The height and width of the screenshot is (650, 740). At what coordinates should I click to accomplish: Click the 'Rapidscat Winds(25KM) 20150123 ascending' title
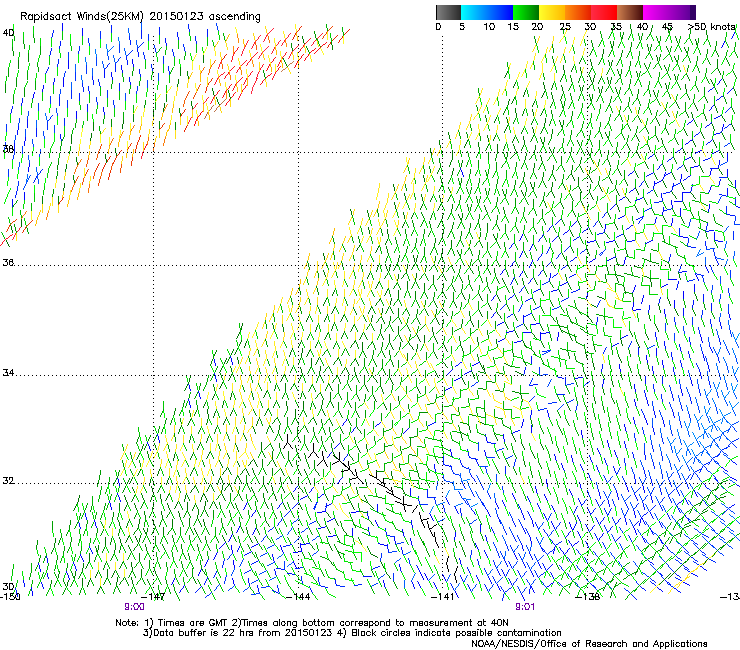coord(140,17)
